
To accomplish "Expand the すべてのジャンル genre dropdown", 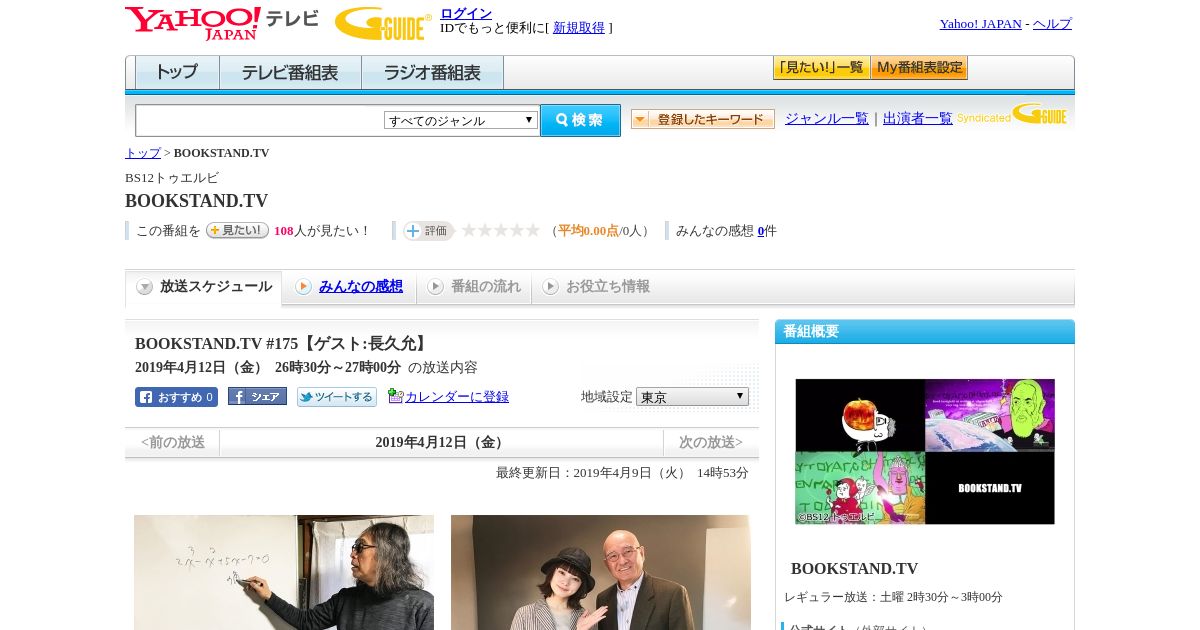I will click(x=461, y=120).
